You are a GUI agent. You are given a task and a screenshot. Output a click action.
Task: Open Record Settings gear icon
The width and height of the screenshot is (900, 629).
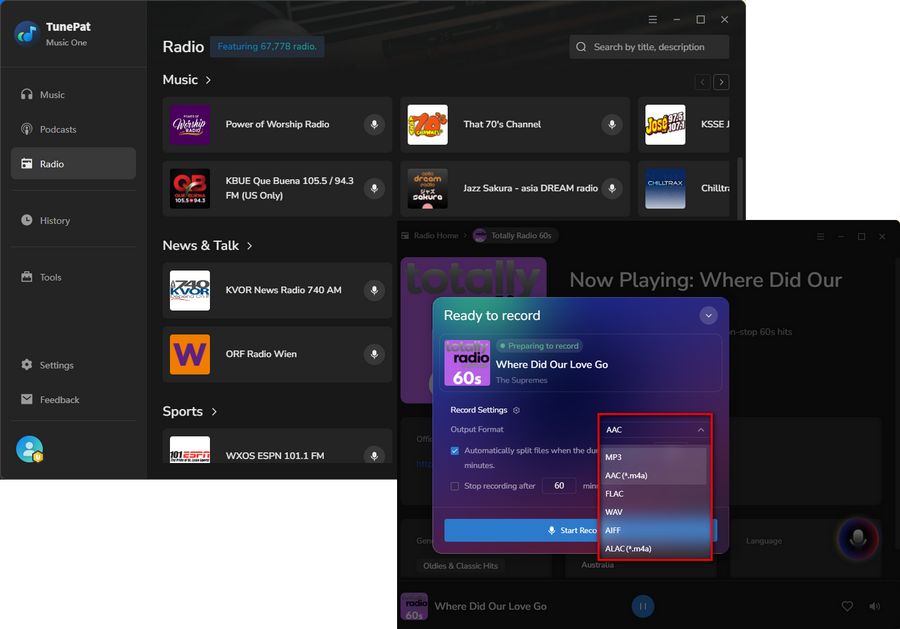point(516,410)
